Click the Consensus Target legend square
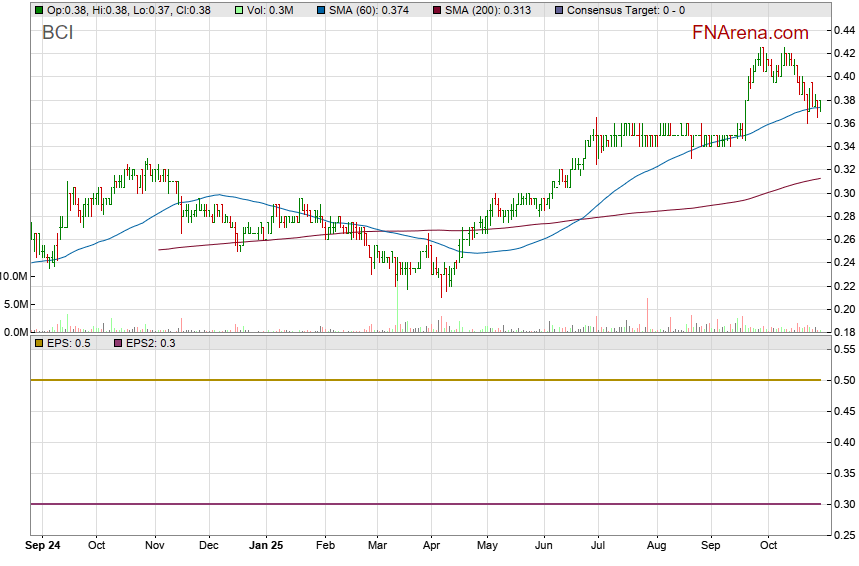Viewport: 859px width, 566px height. [x=558, y=10]
